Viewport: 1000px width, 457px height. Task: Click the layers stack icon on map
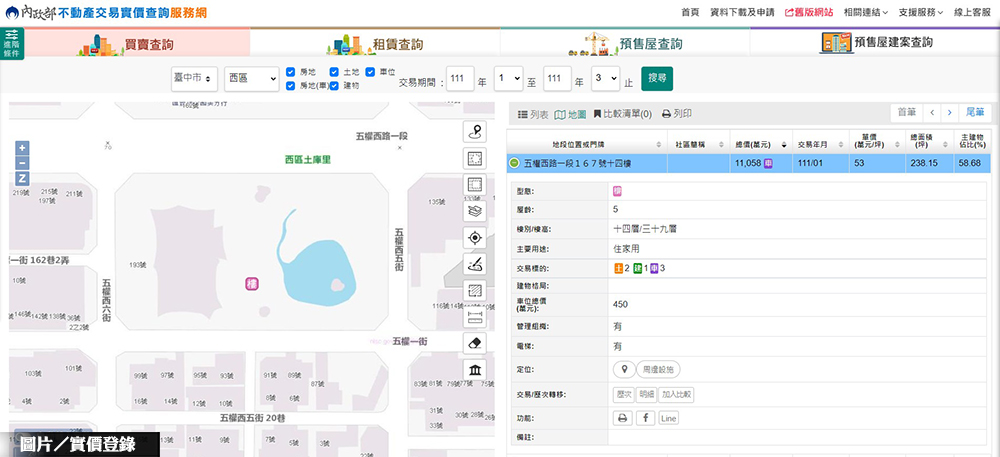click(475, 211)
